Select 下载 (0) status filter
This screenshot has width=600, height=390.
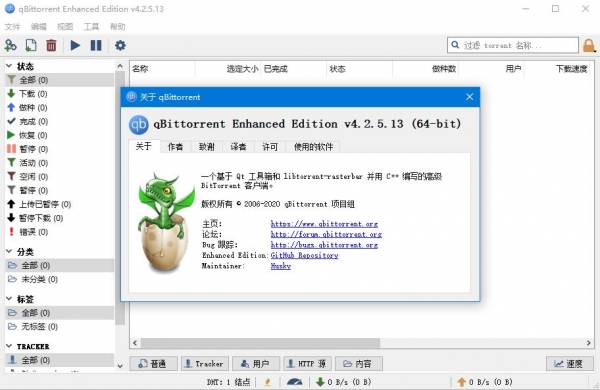click(59, 94)
